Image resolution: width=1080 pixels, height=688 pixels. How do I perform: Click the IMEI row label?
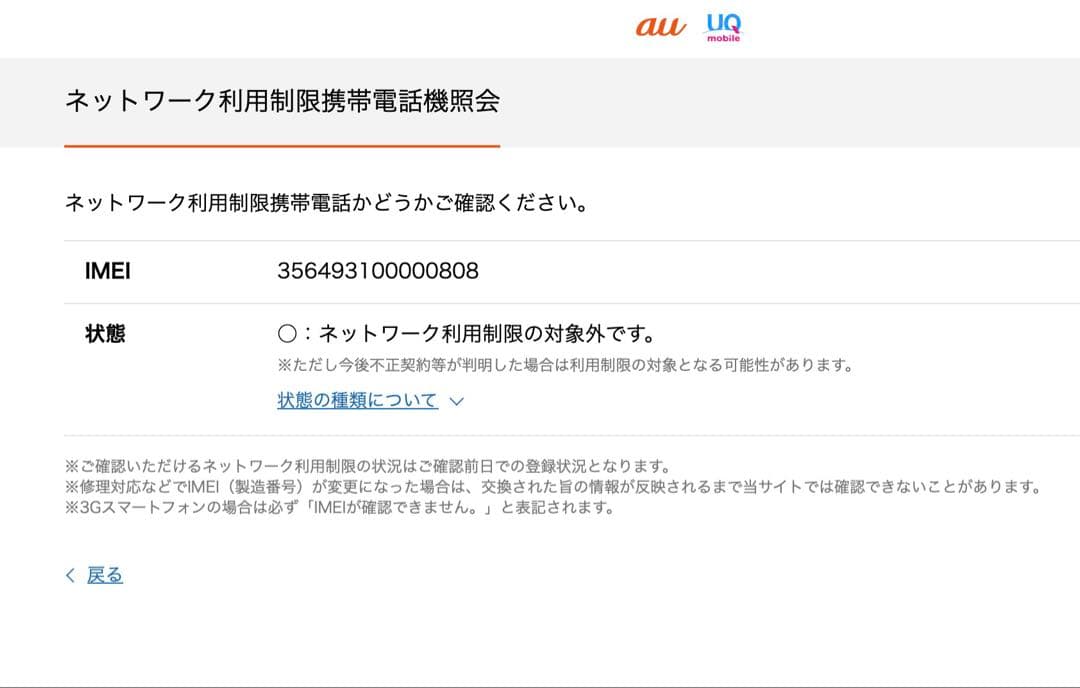click(108, 271)
